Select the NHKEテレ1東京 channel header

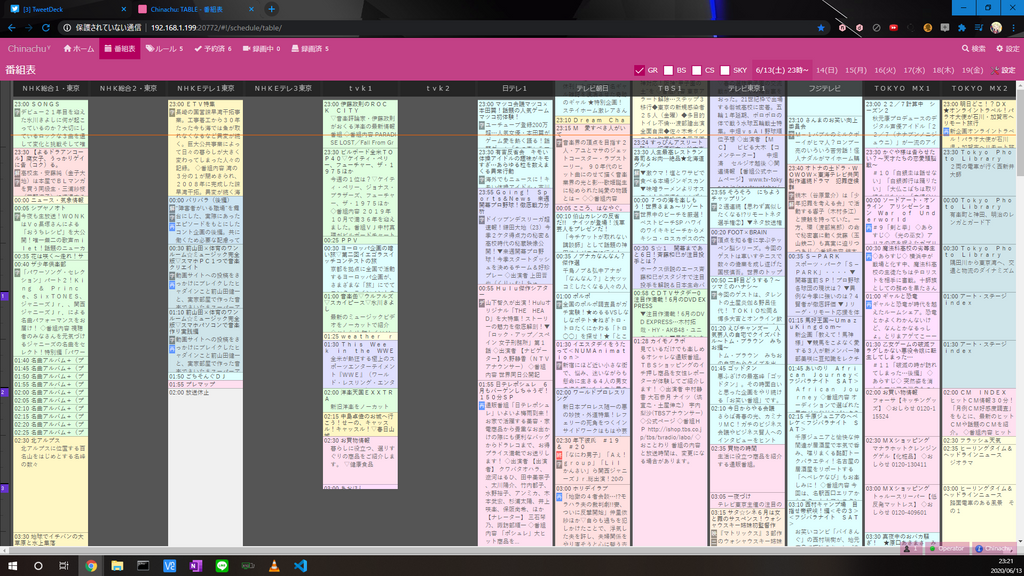pos(206,88)
